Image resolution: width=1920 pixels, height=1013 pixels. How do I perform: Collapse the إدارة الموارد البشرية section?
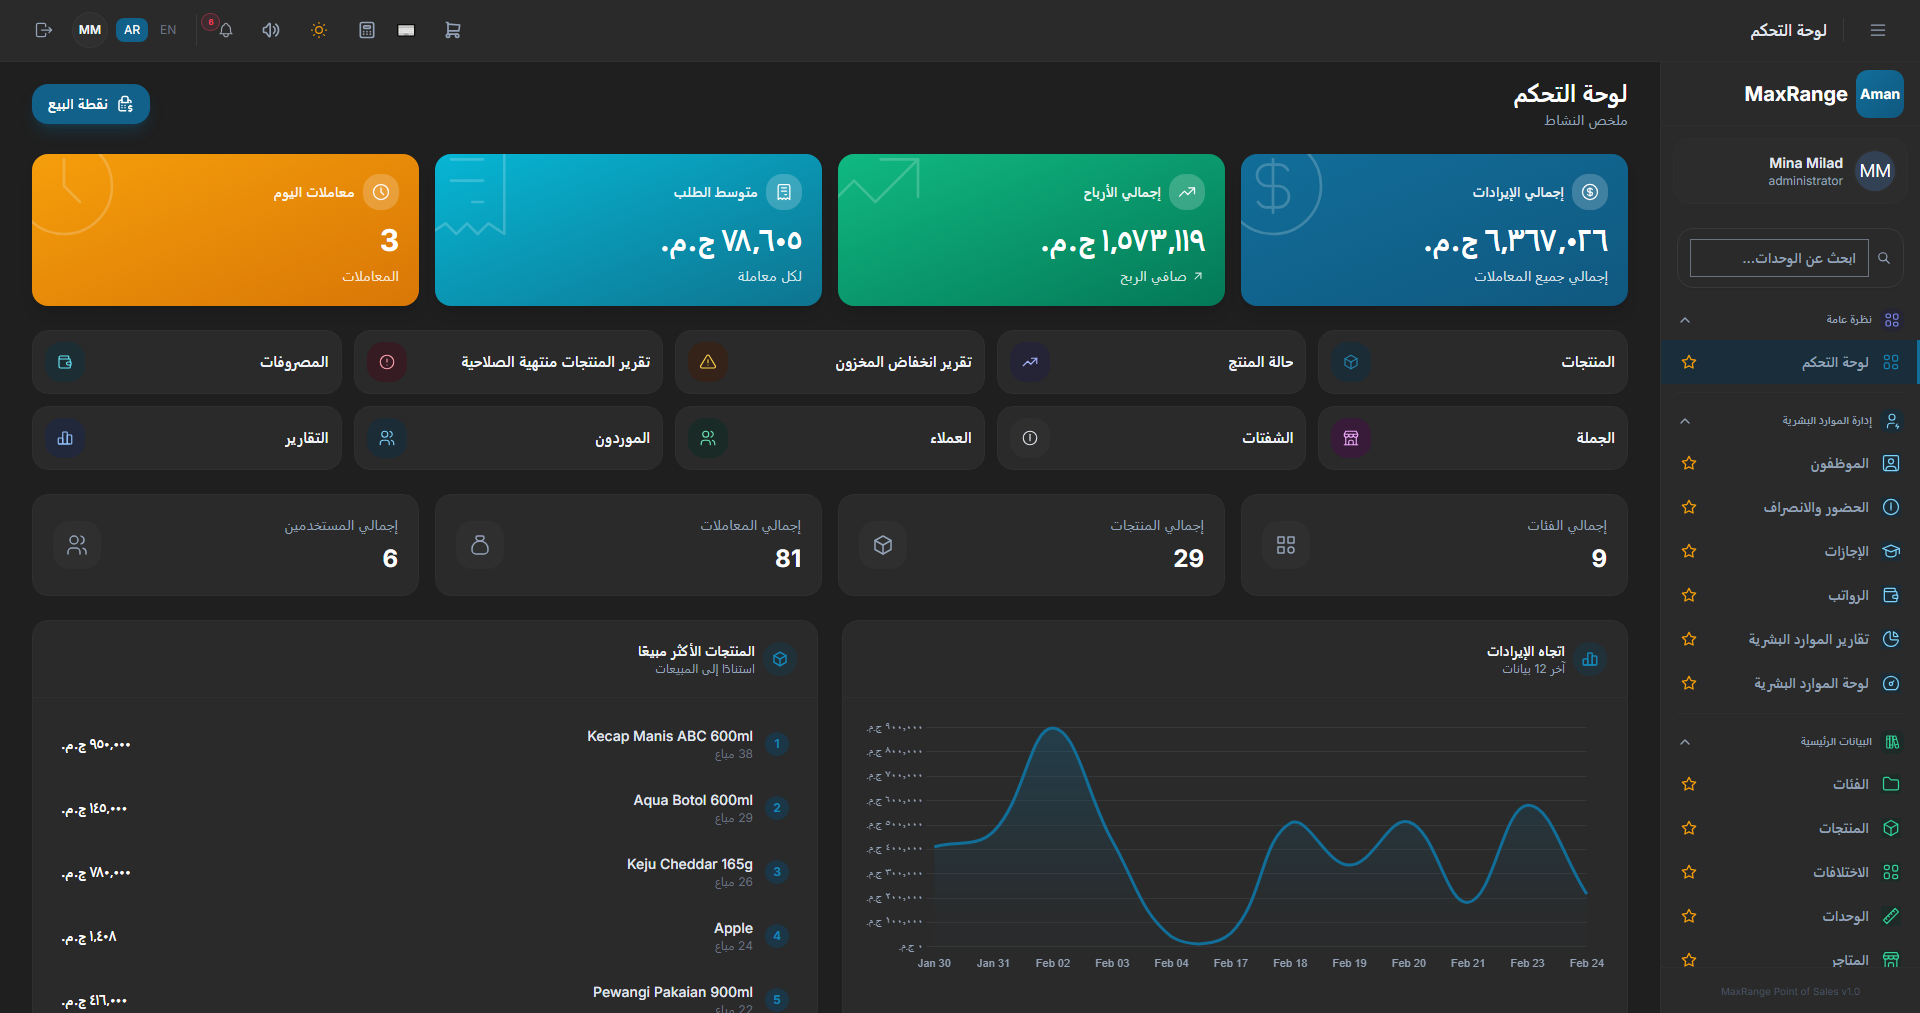click(1685, 421)
